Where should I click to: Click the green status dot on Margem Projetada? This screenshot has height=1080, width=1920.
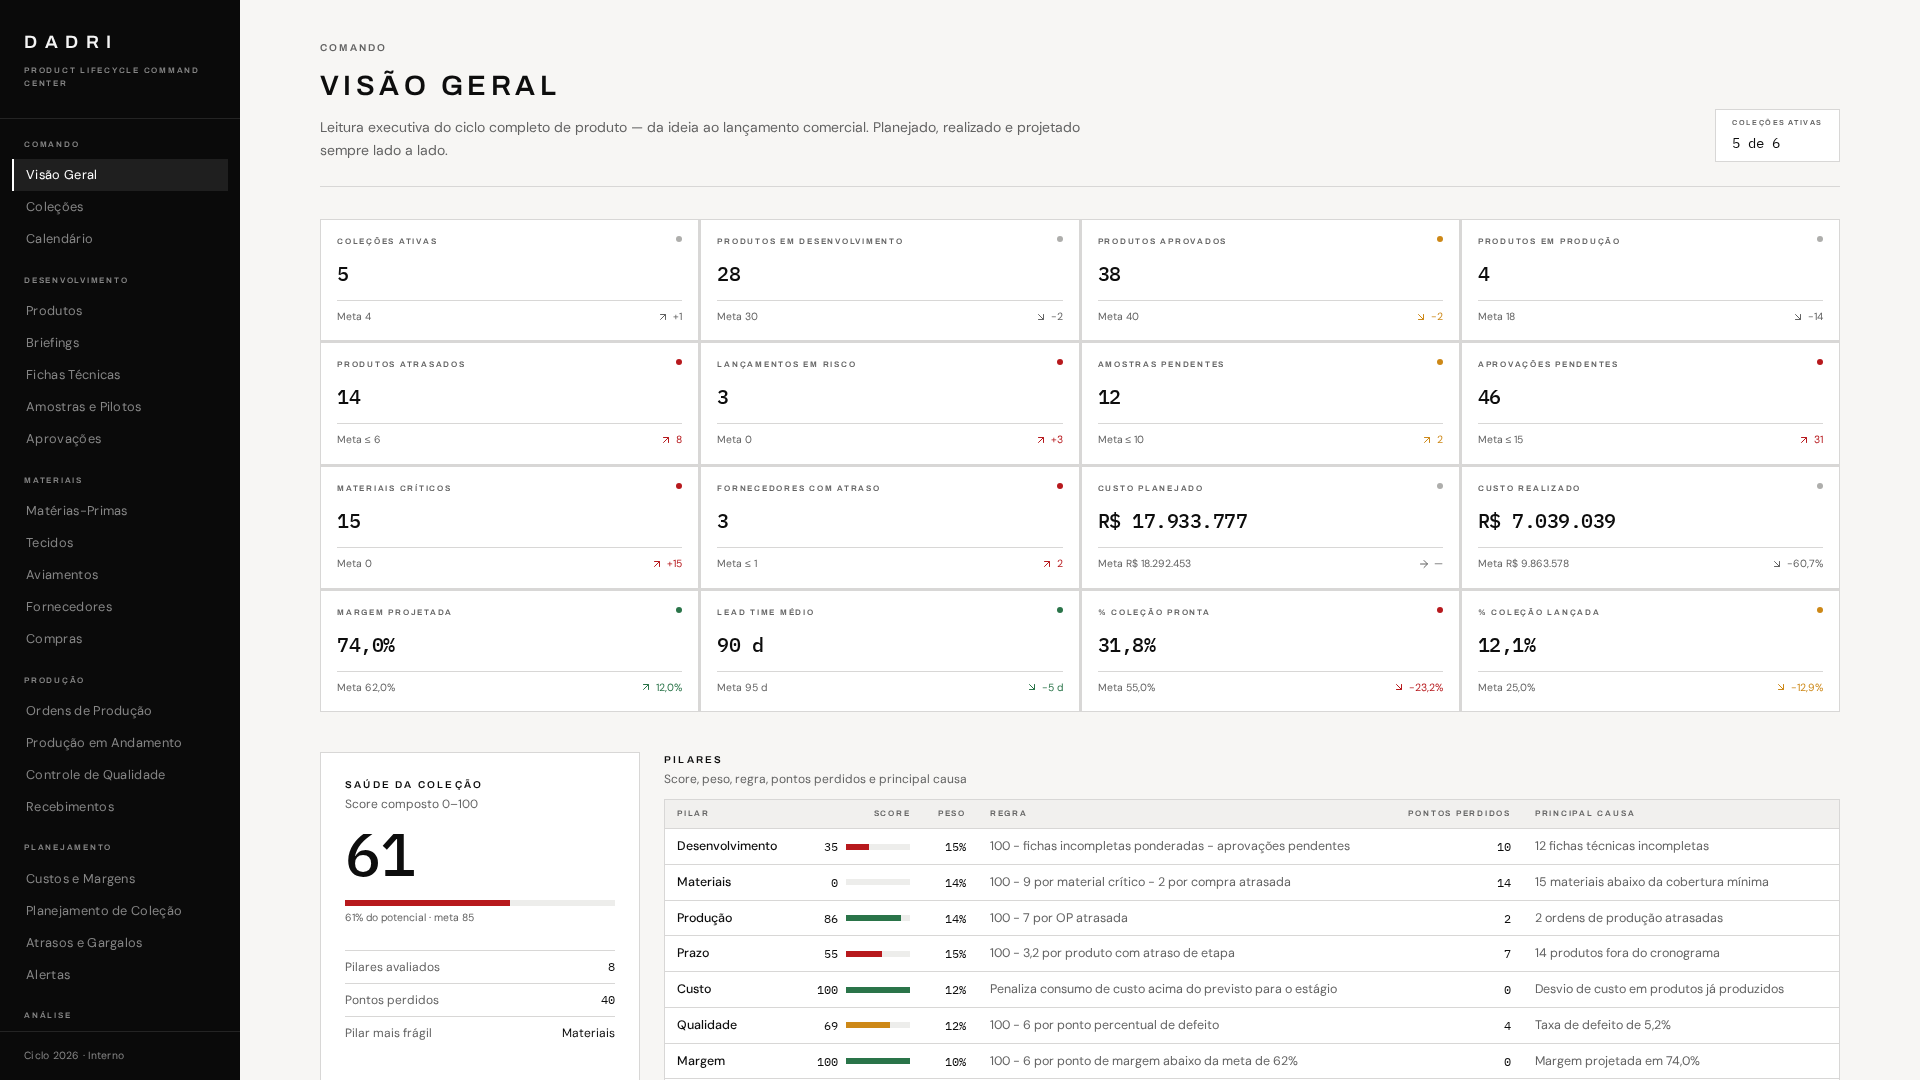pos(679,610)
